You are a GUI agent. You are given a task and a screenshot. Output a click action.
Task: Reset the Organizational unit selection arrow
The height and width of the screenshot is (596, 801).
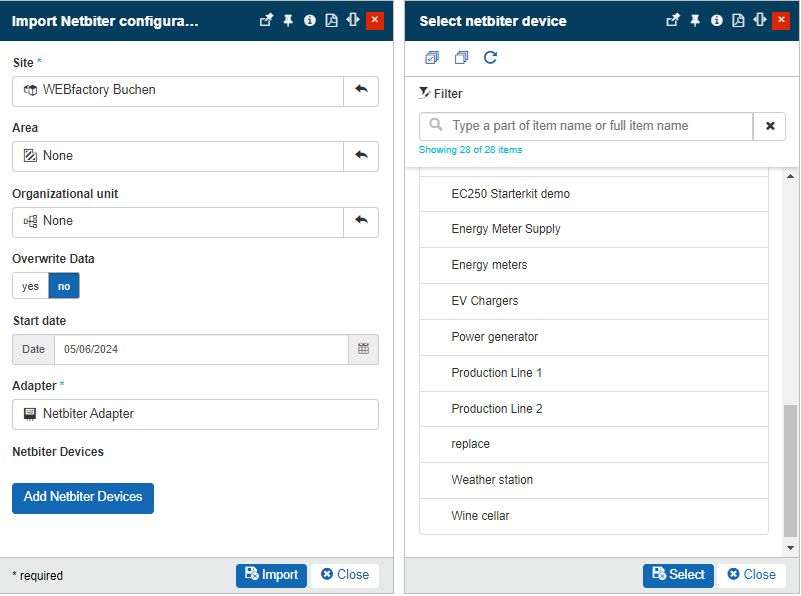(361, 221)
